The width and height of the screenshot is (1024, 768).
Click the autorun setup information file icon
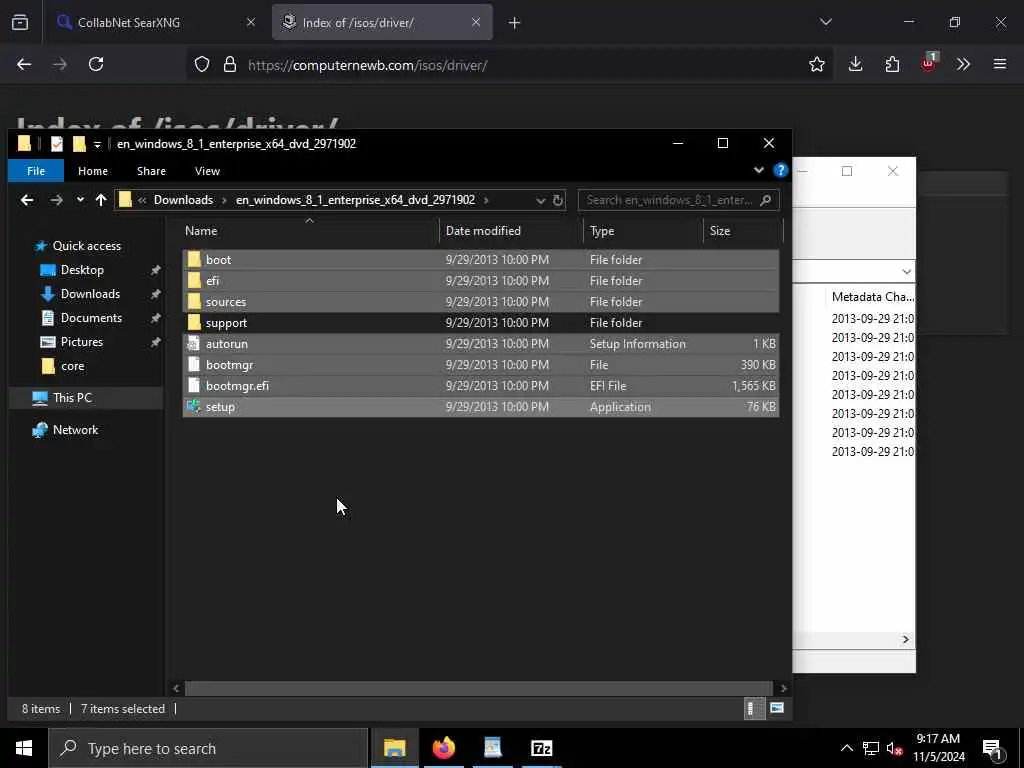tap(193, 344)
